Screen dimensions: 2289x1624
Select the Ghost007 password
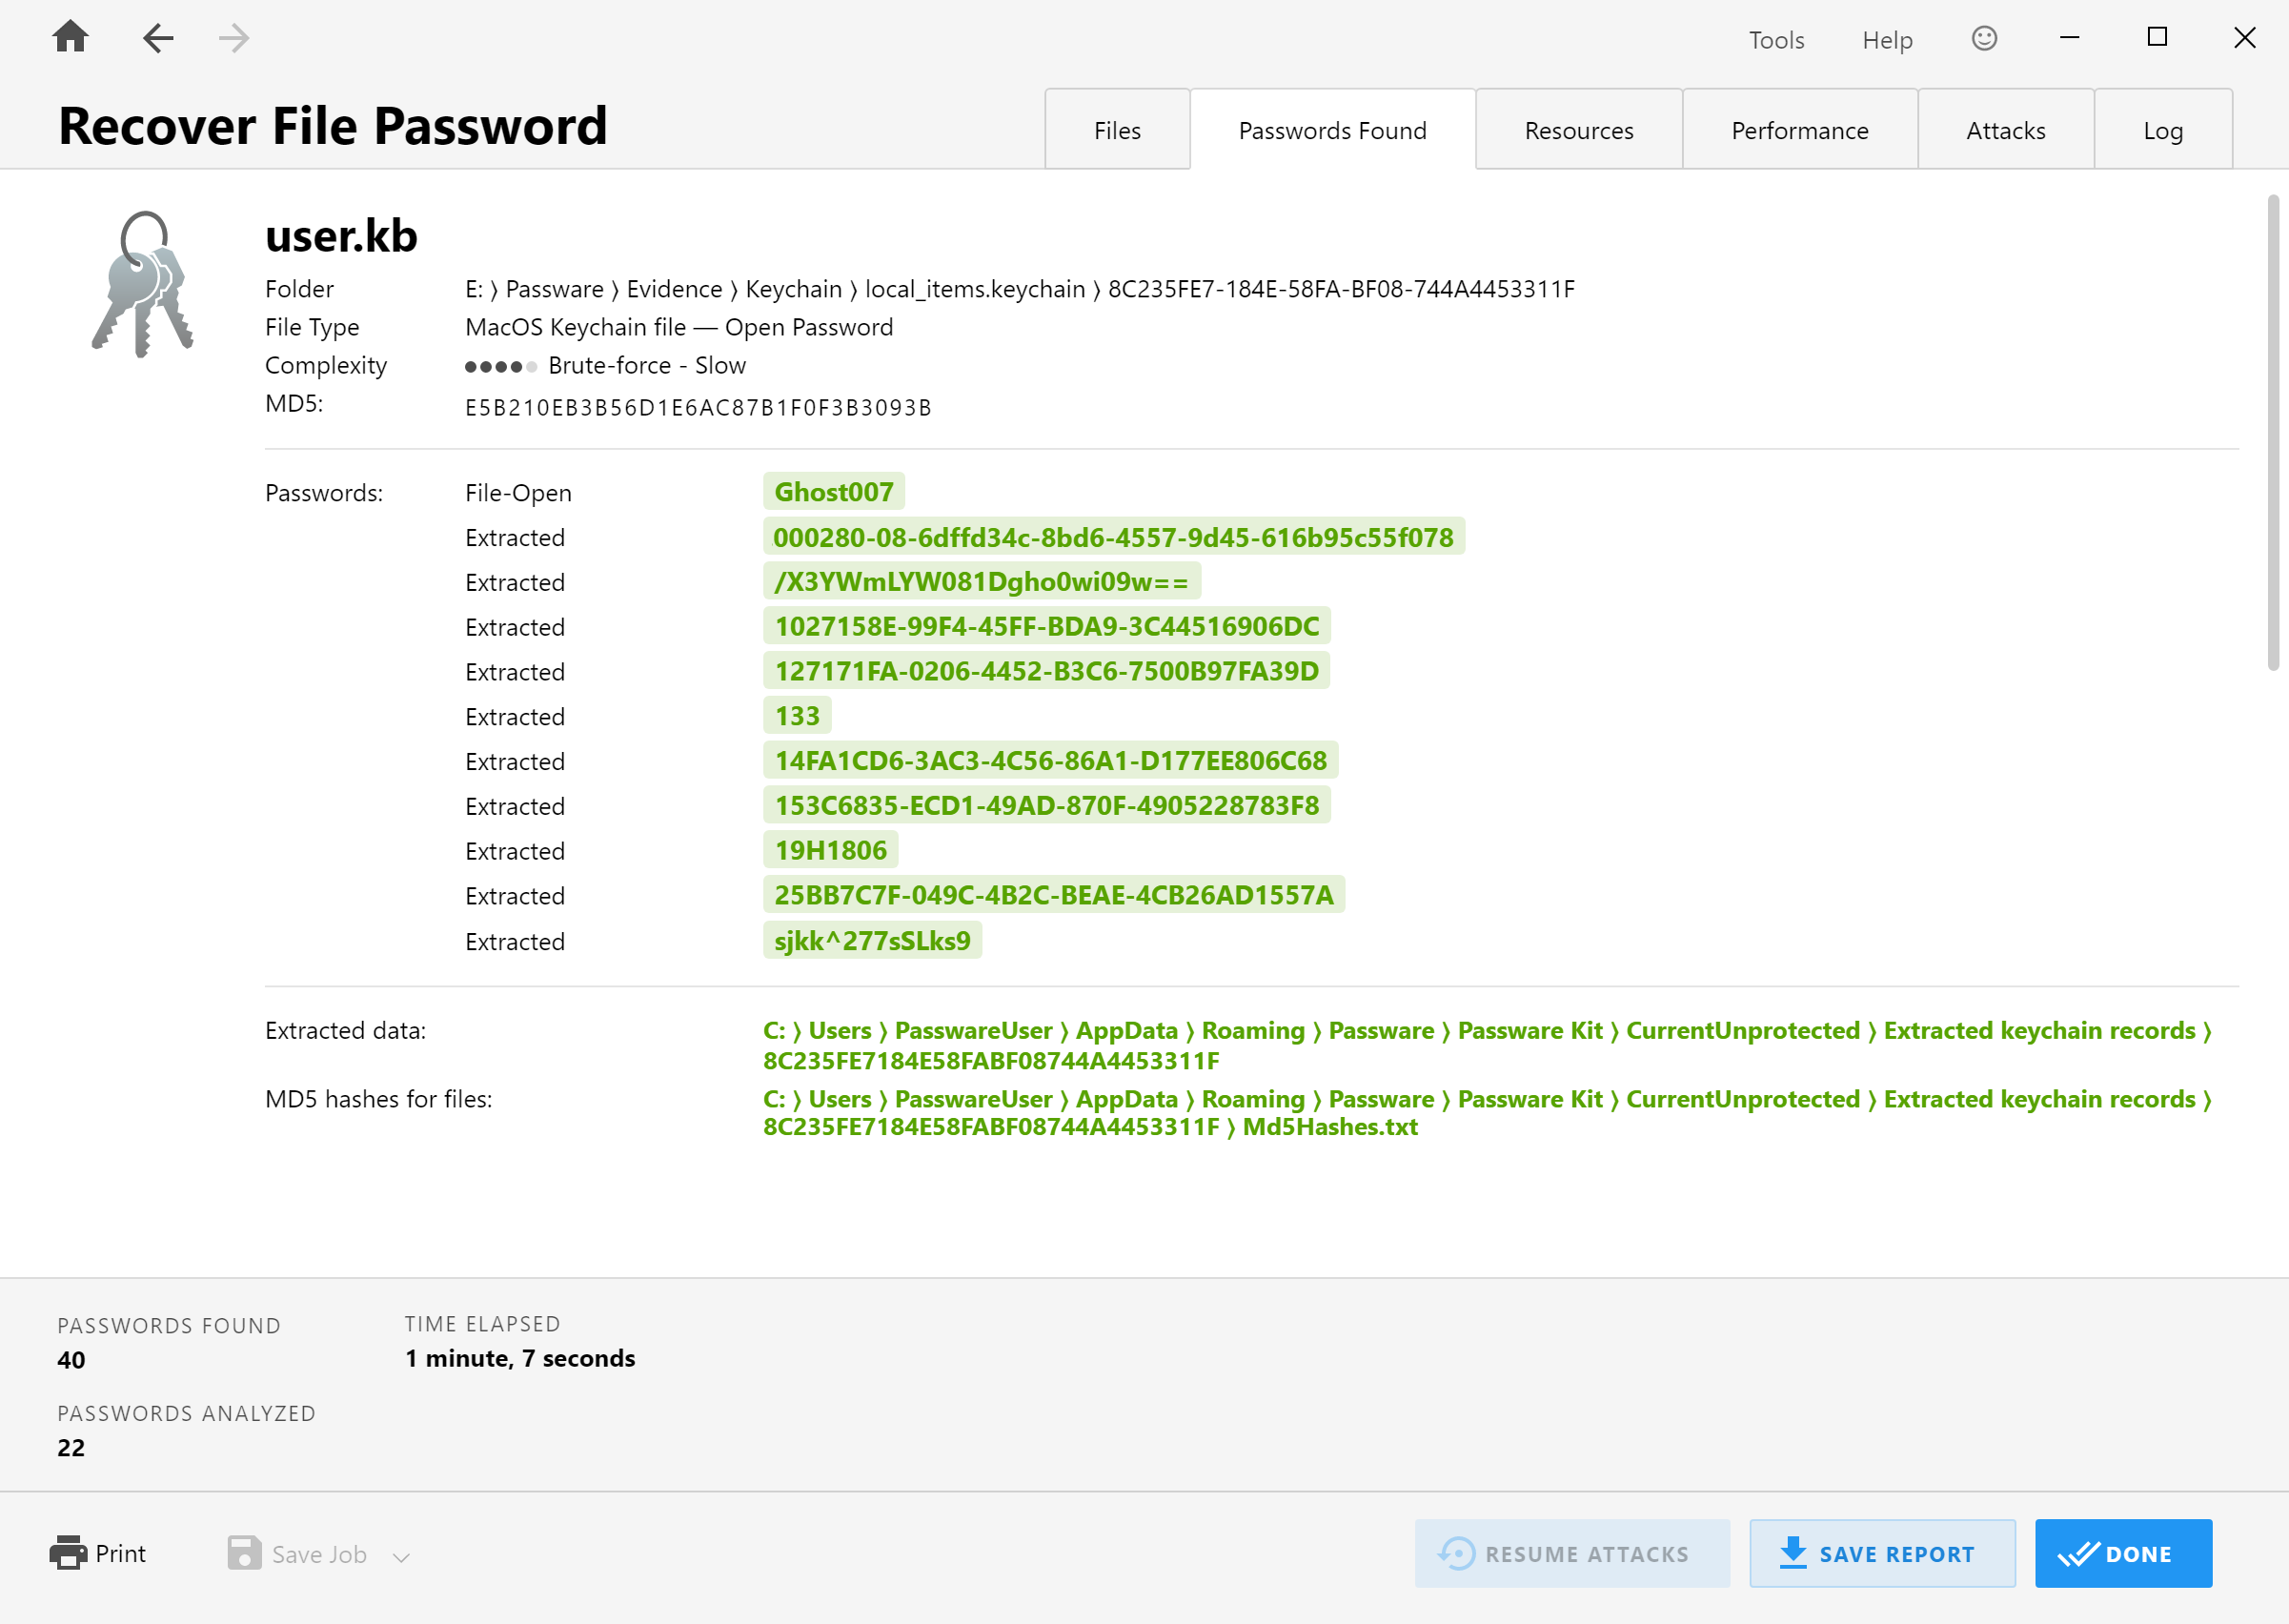click(834, 491)
